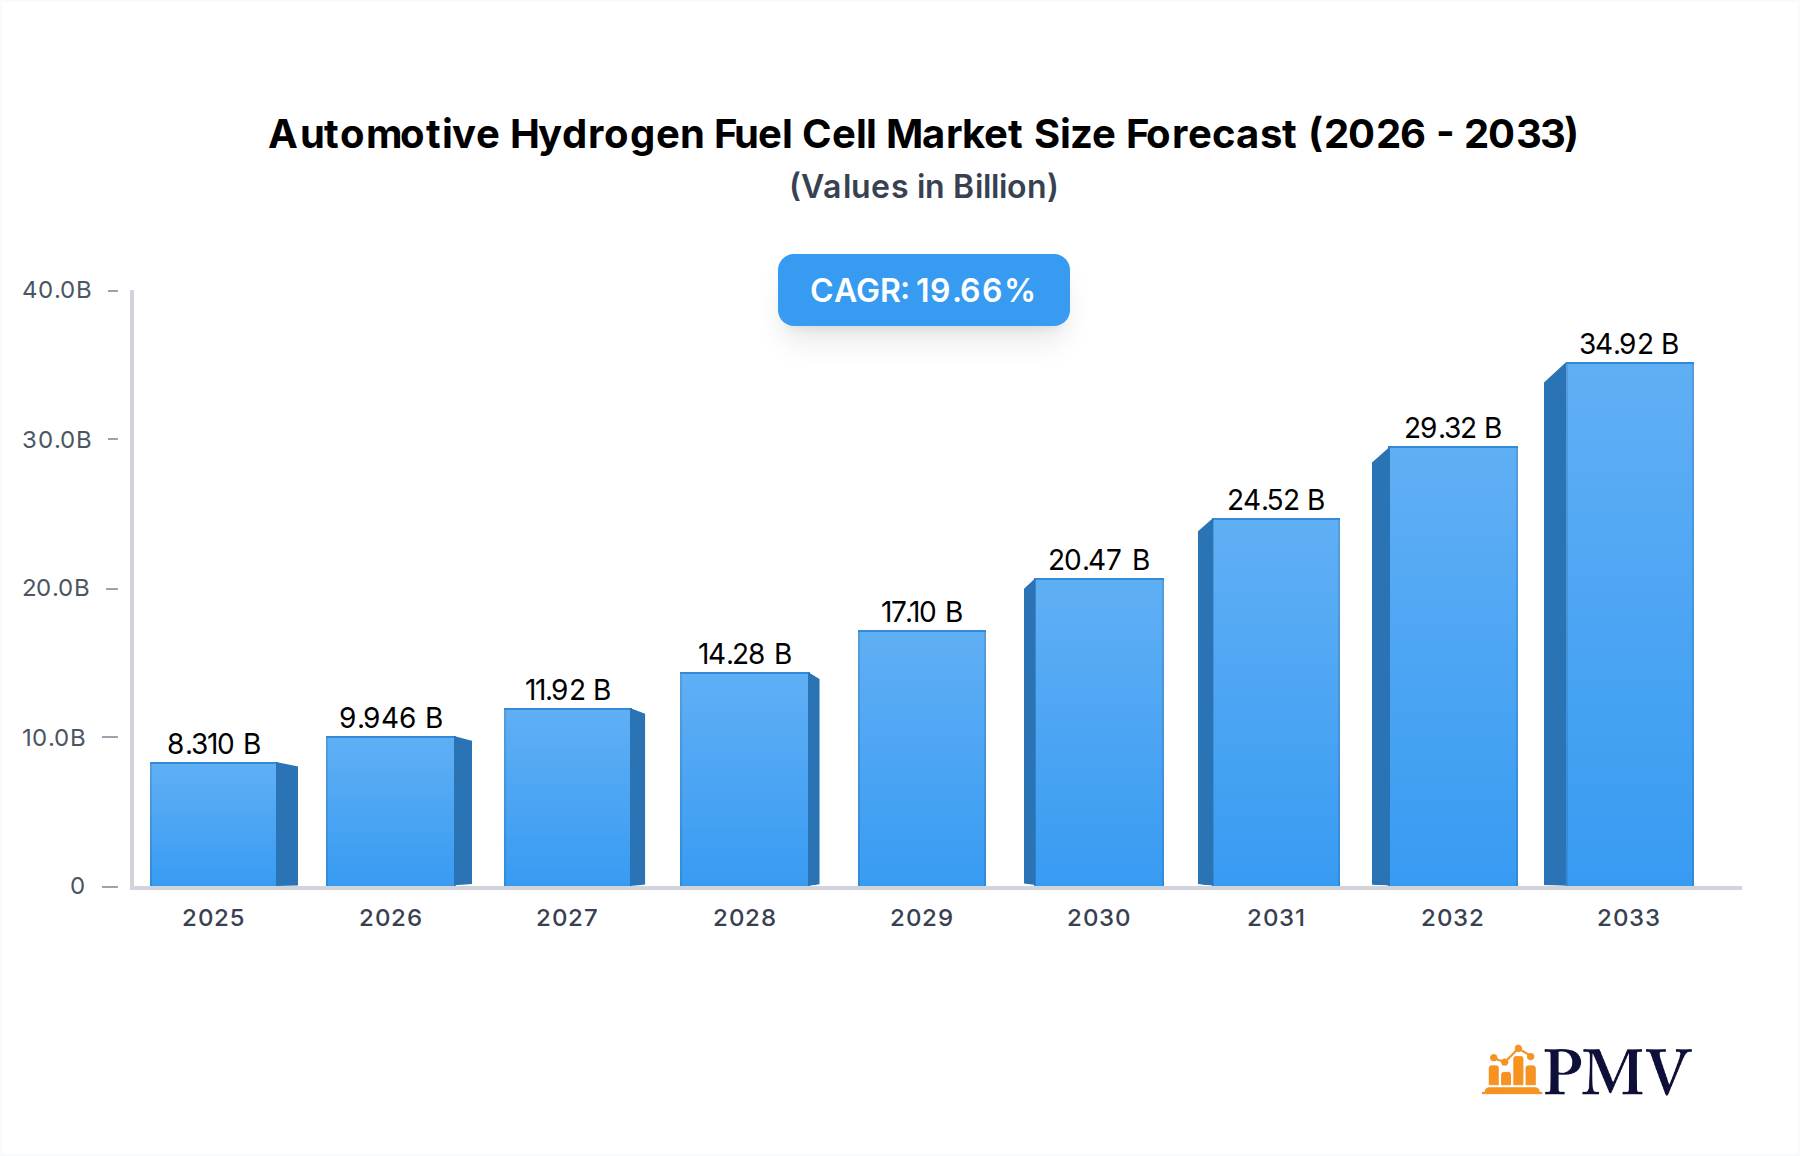Select the 2026 label on x-axis
The width and height of the screenshot is (1800, 1156).
[390, 918]
